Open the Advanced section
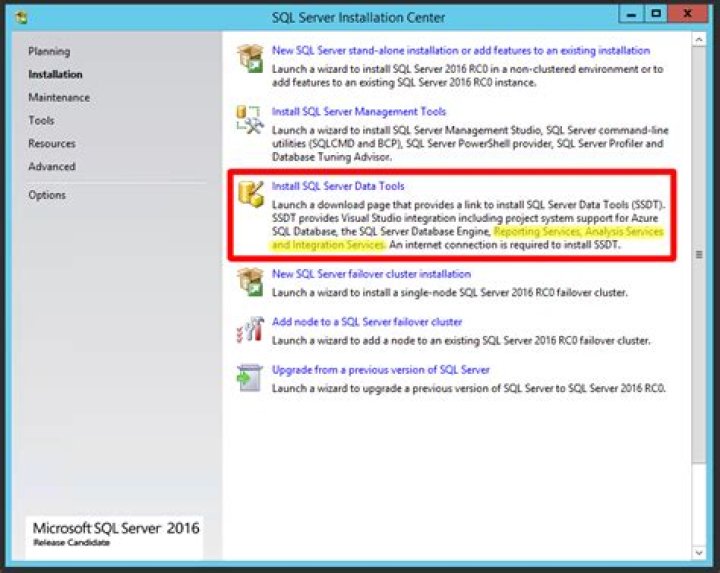The width and height of the screenshot is (720, 573). tap(52, 166)
